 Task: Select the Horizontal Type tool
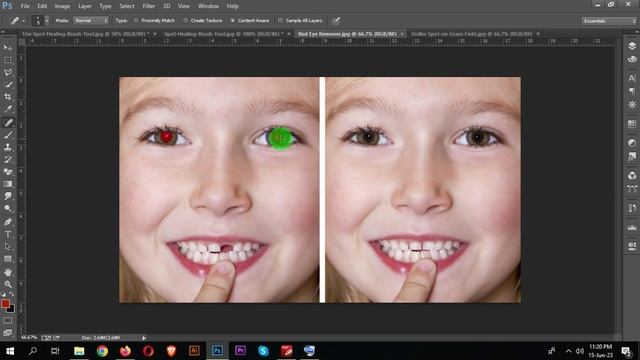pyautogui.click(x=8, y=234)
